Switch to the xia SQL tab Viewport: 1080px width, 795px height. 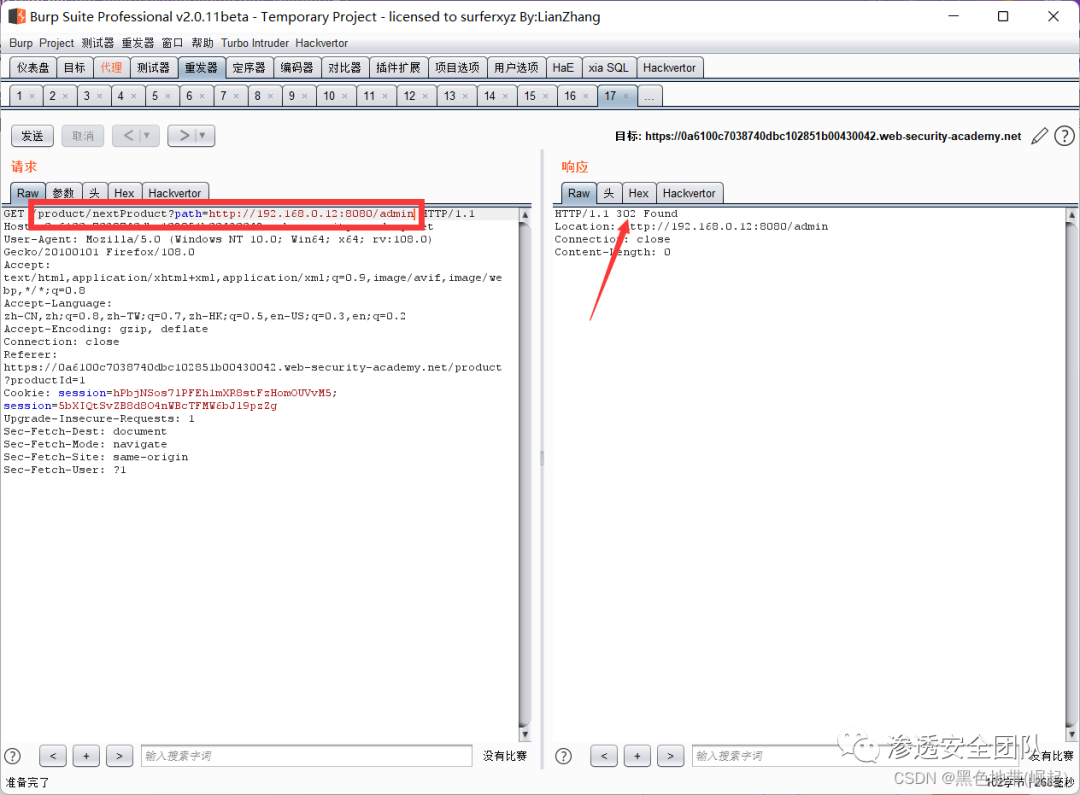tap(608, 68)
